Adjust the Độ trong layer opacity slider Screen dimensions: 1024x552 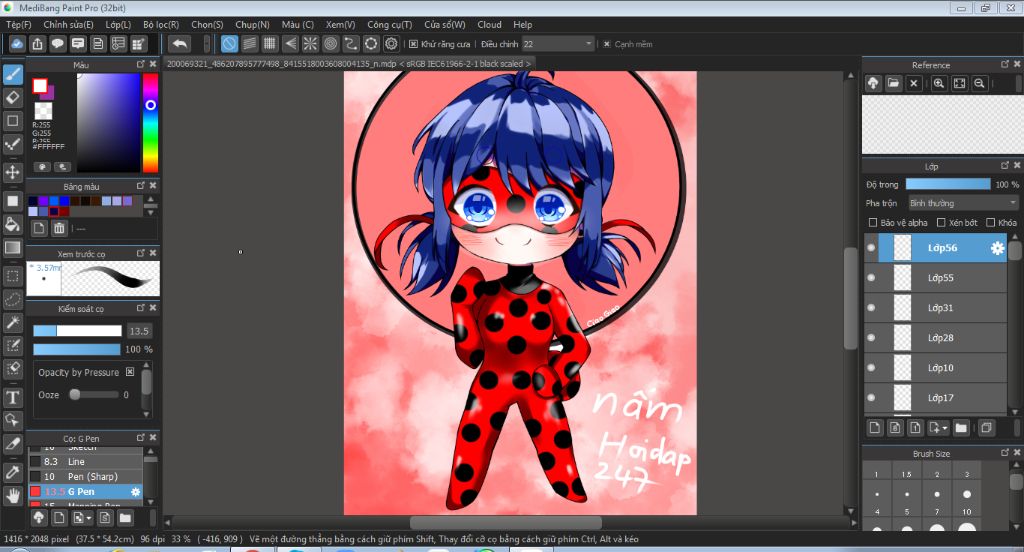(948, 185)
